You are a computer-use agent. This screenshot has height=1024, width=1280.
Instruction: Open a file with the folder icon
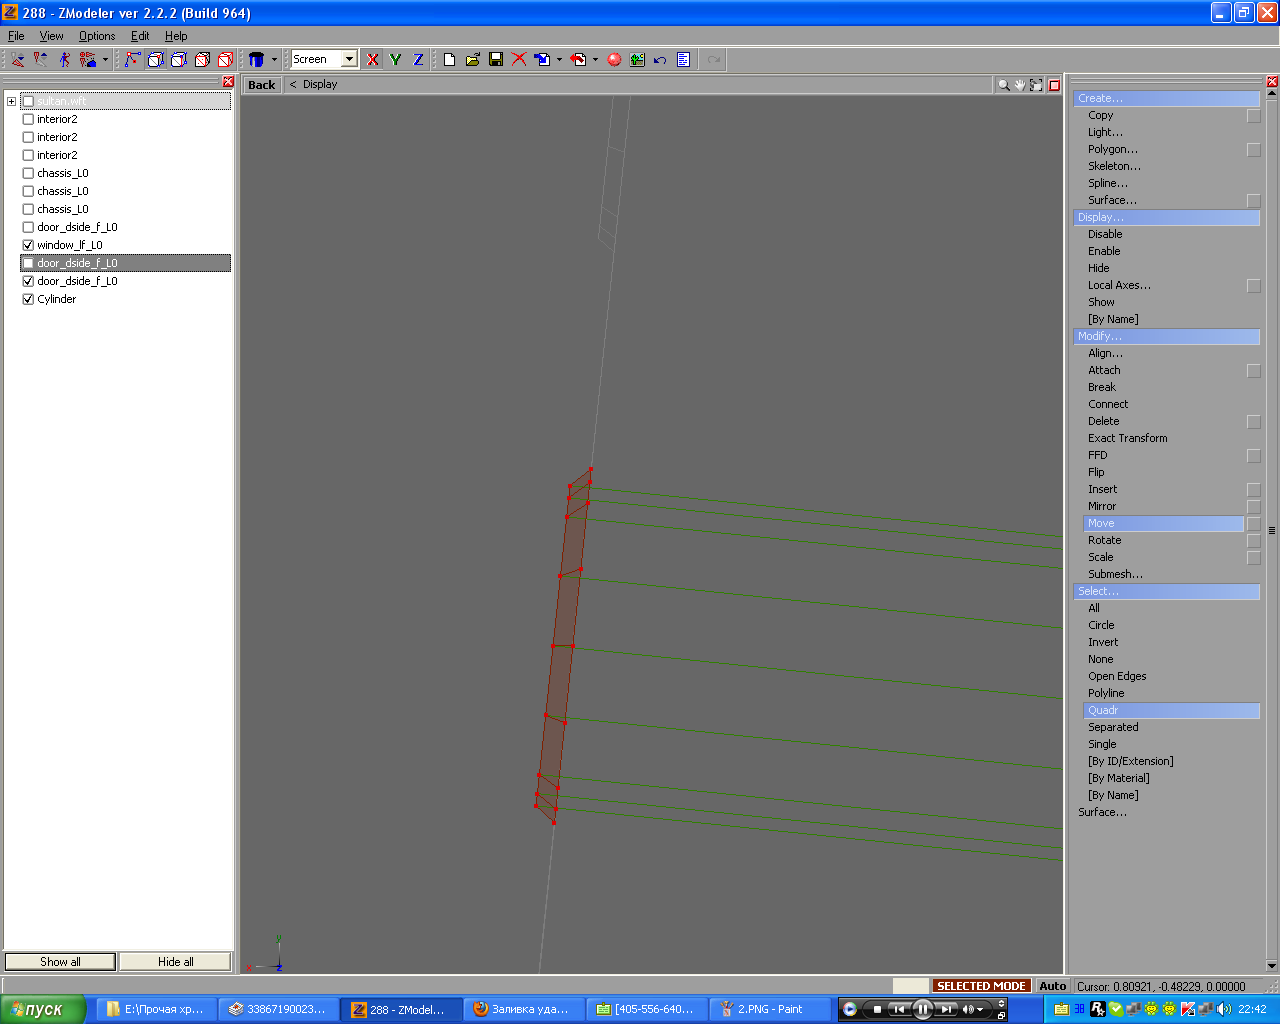click(473, 60)
